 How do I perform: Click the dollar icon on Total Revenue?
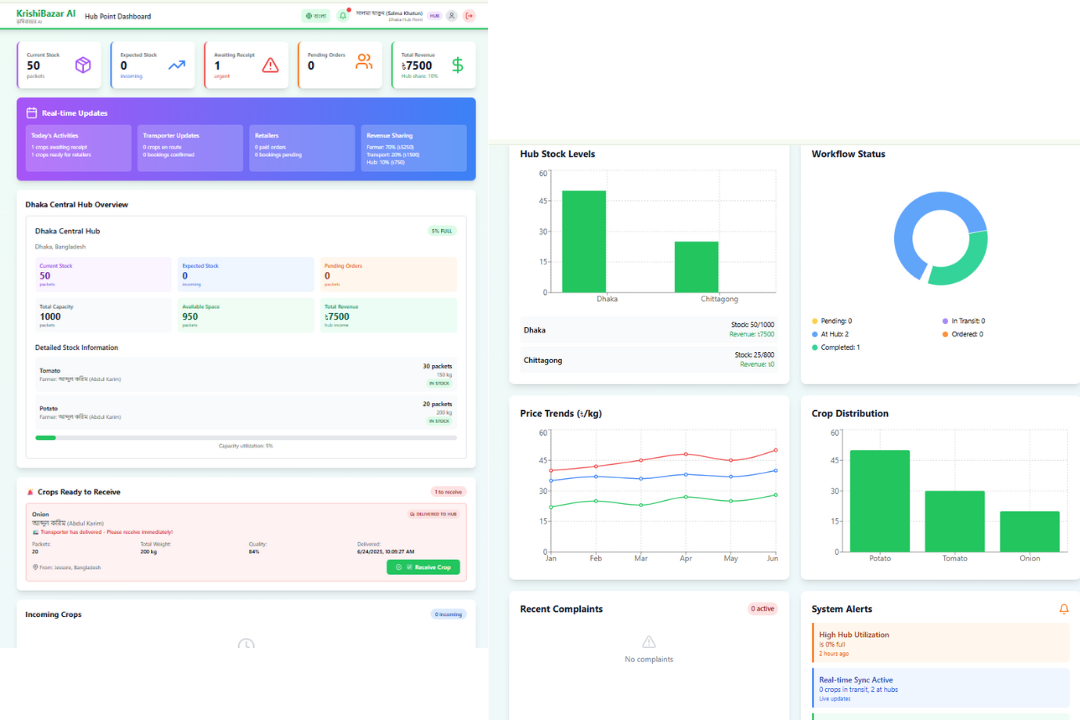(457, 65)
